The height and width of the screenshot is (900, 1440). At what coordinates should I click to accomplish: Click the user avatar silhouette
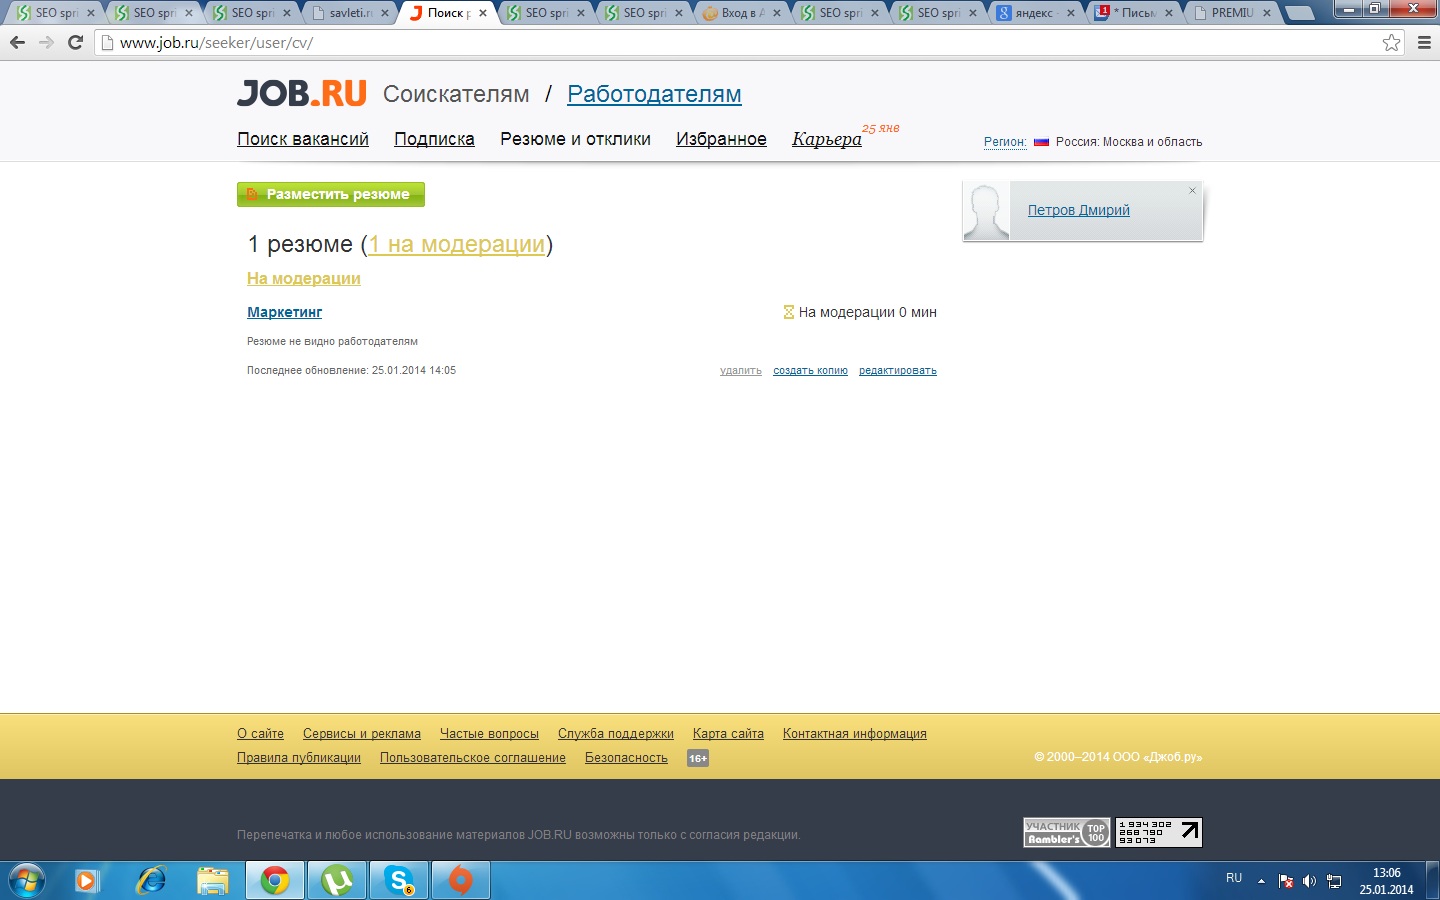(986, 211)
